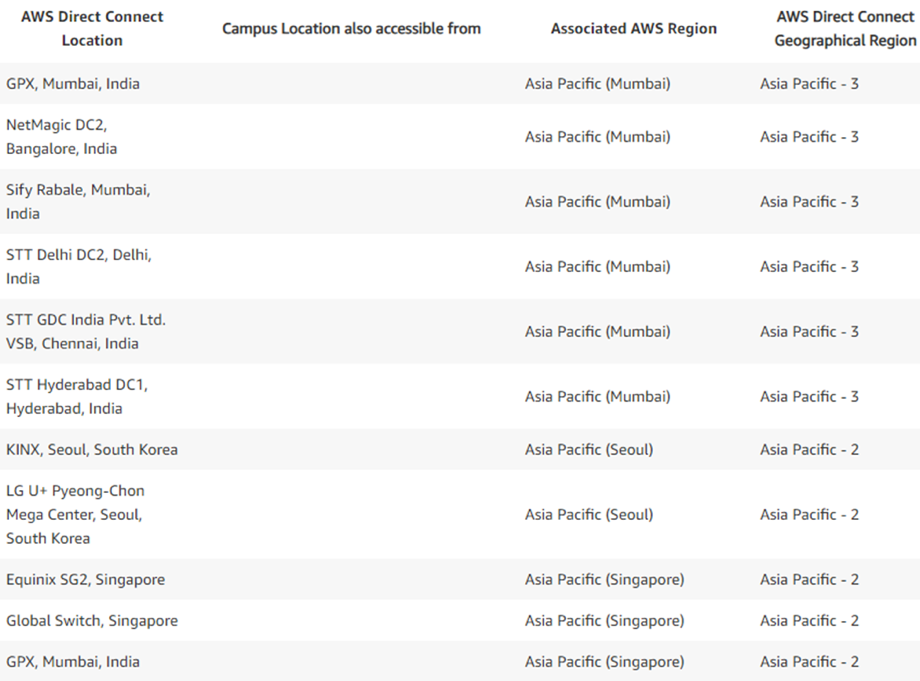Click the AWS Direct Connect Geographical Region header
Image resolution: width=920 pixels, height=681 pixels.
click(845, 28)
